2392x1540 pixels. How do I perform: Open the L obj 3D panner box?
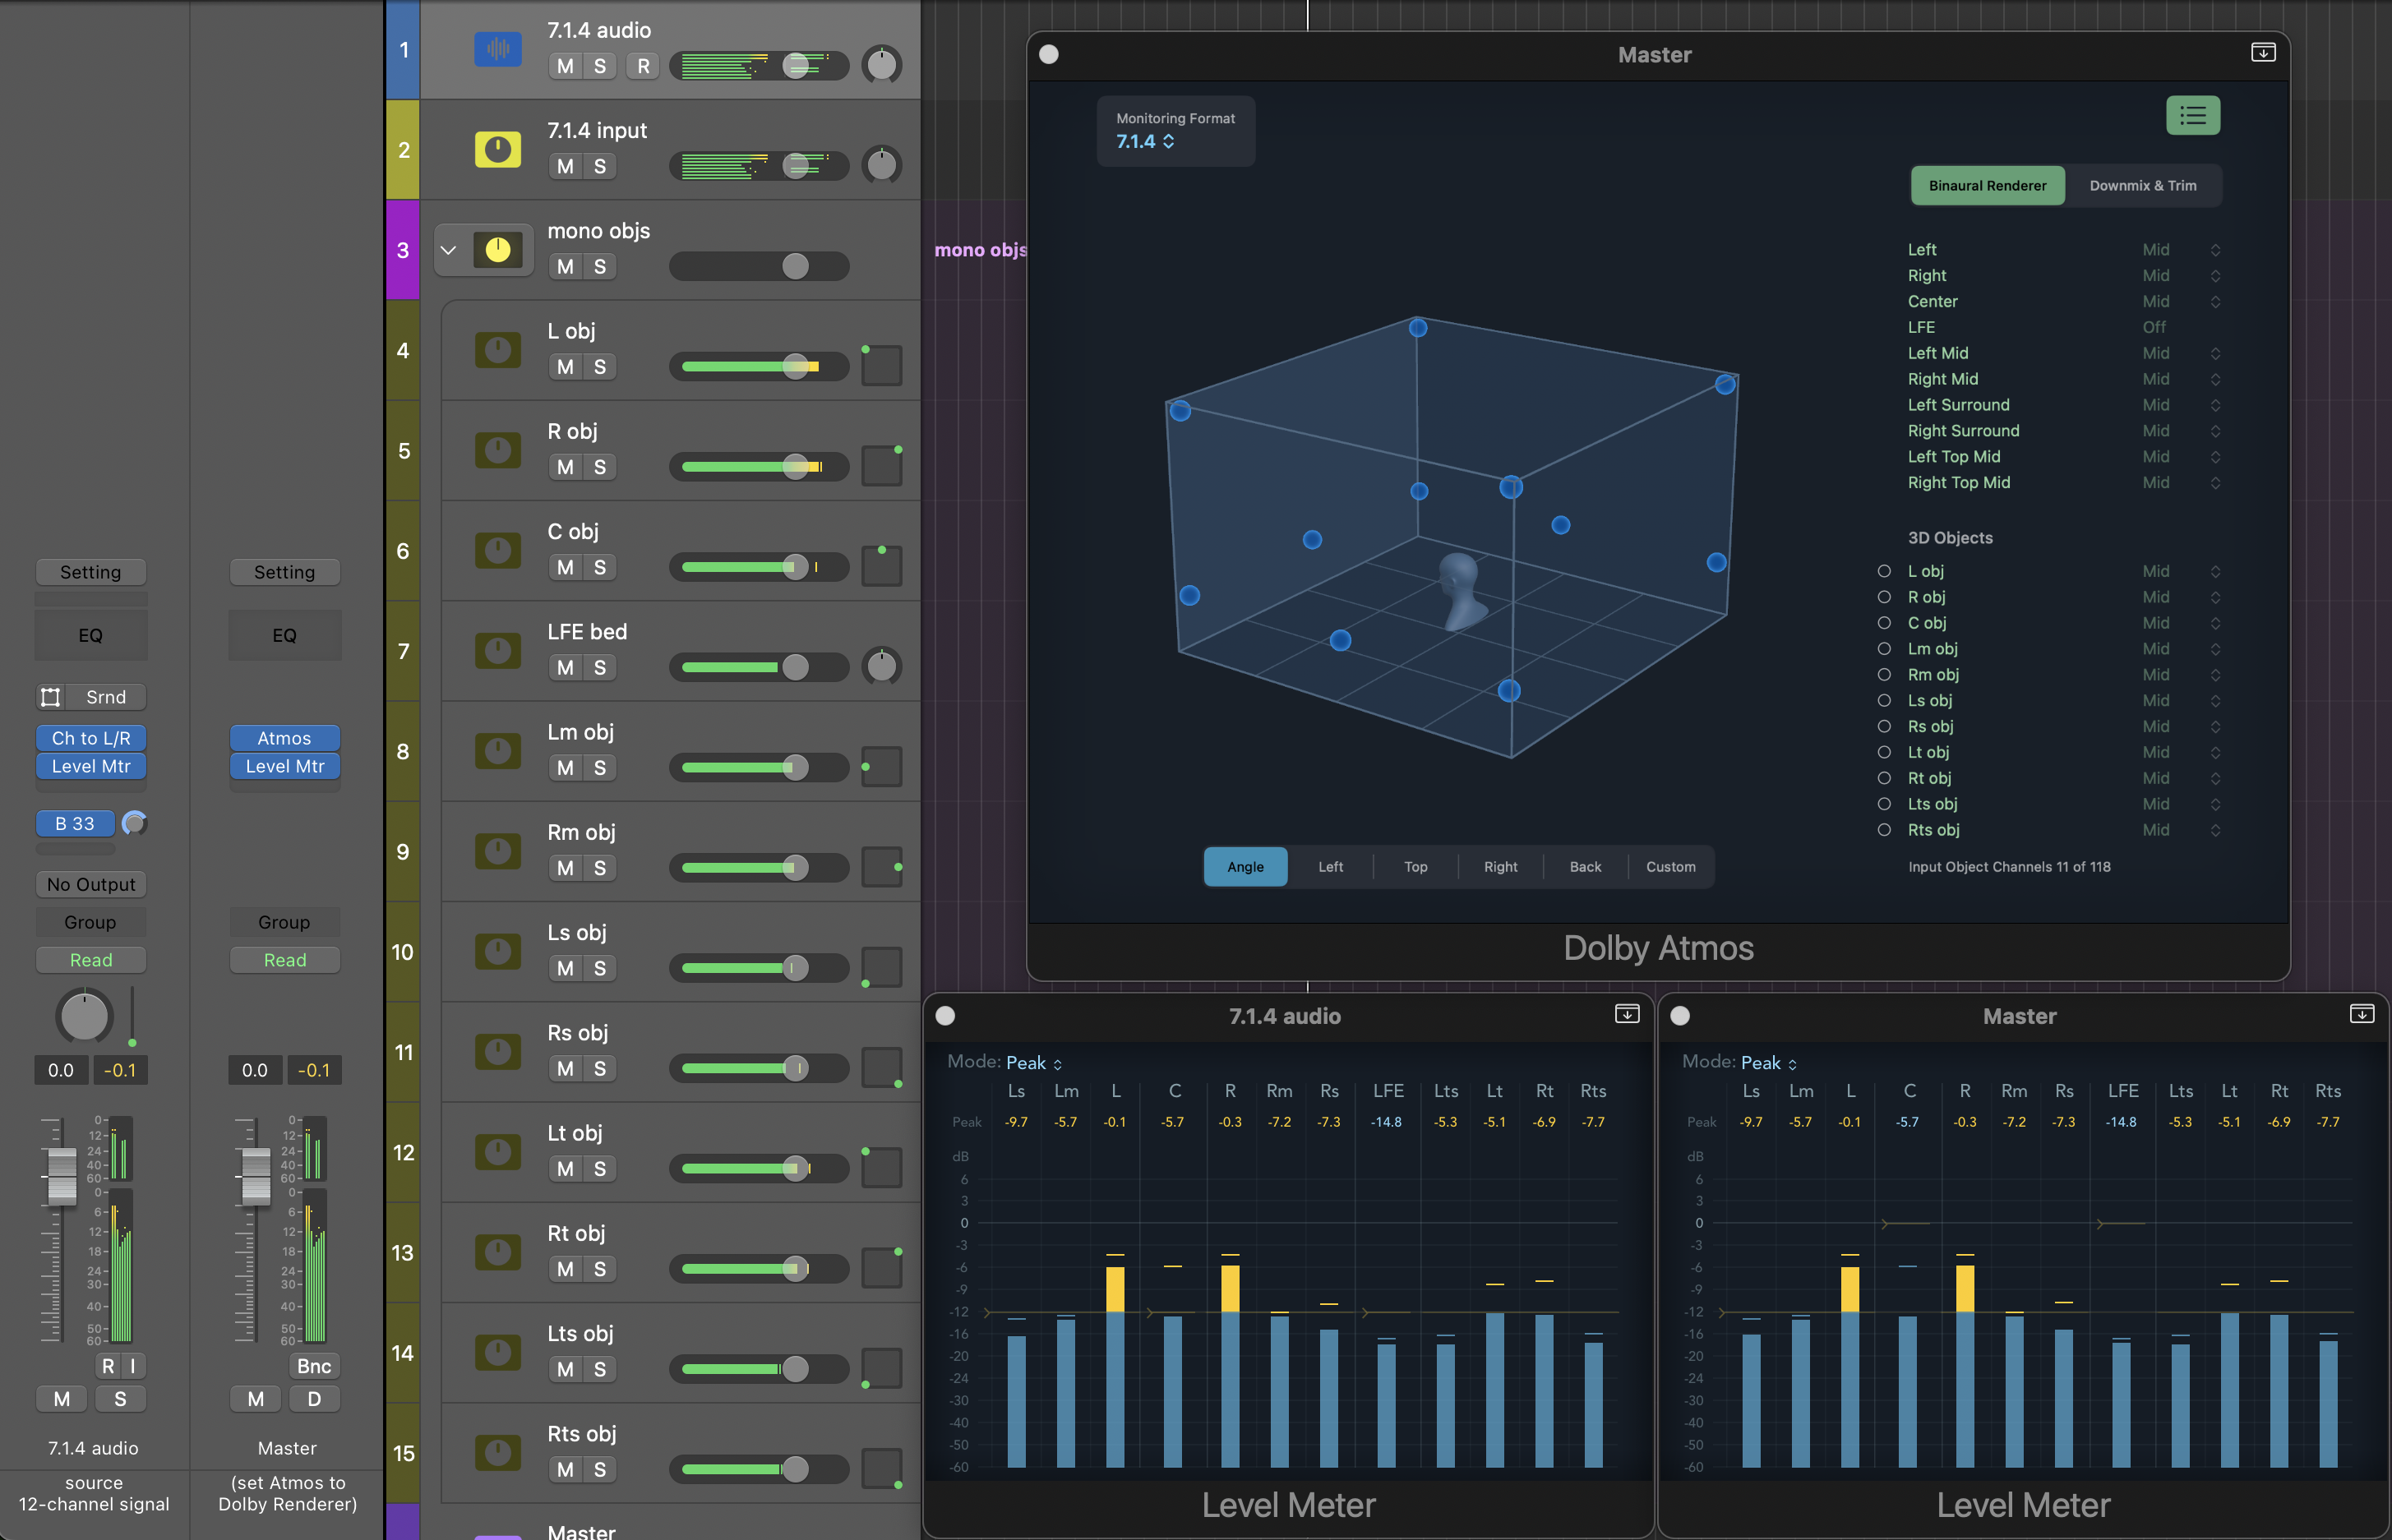point(882,365)
